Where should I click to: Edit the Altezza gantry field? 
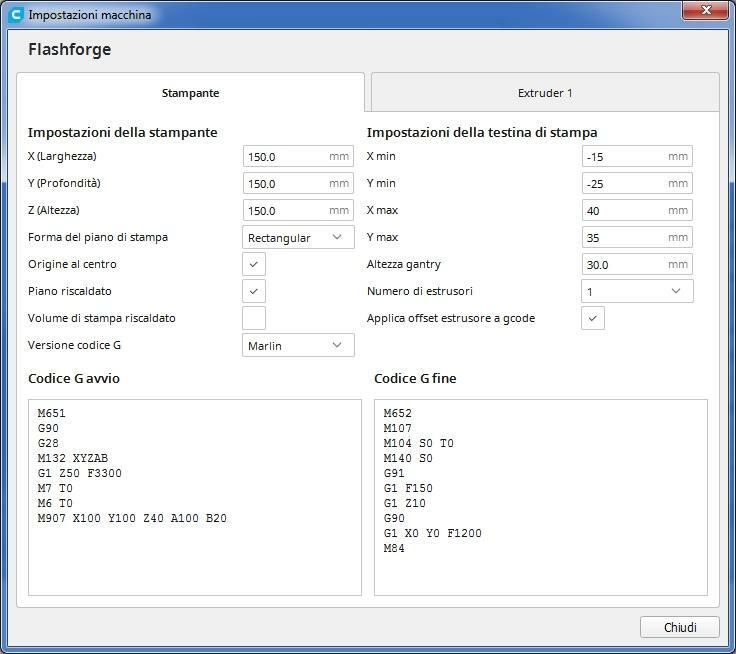625,265
